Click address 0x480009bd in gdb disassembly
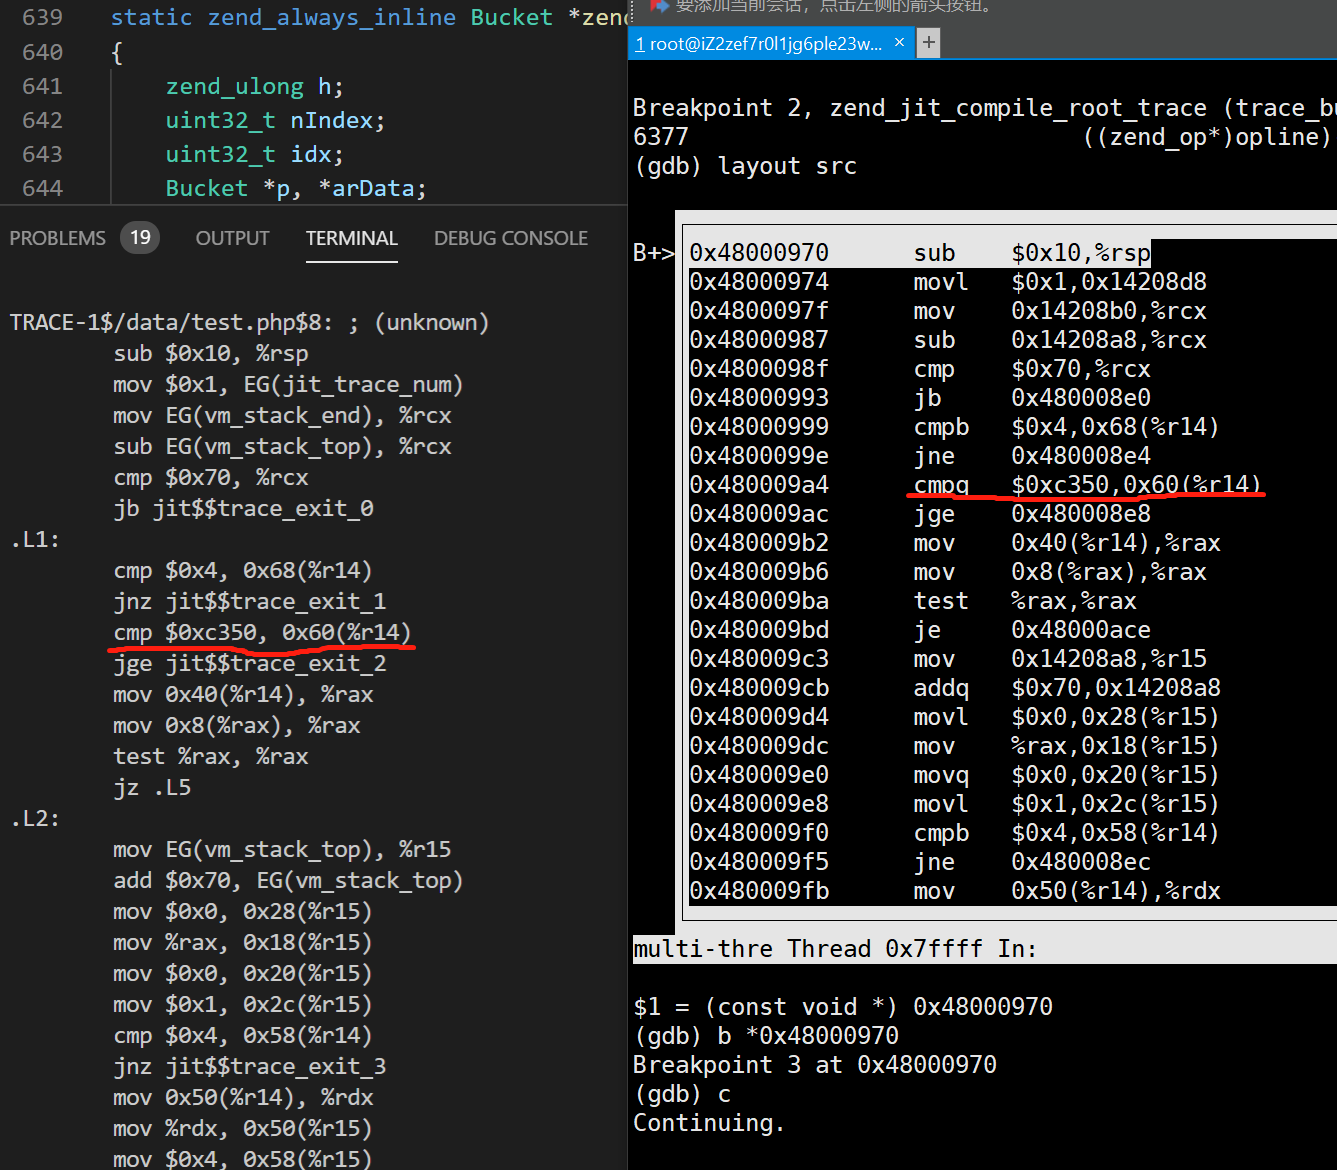This screenshot has height=1170, width=1337. tap(759, 630)
